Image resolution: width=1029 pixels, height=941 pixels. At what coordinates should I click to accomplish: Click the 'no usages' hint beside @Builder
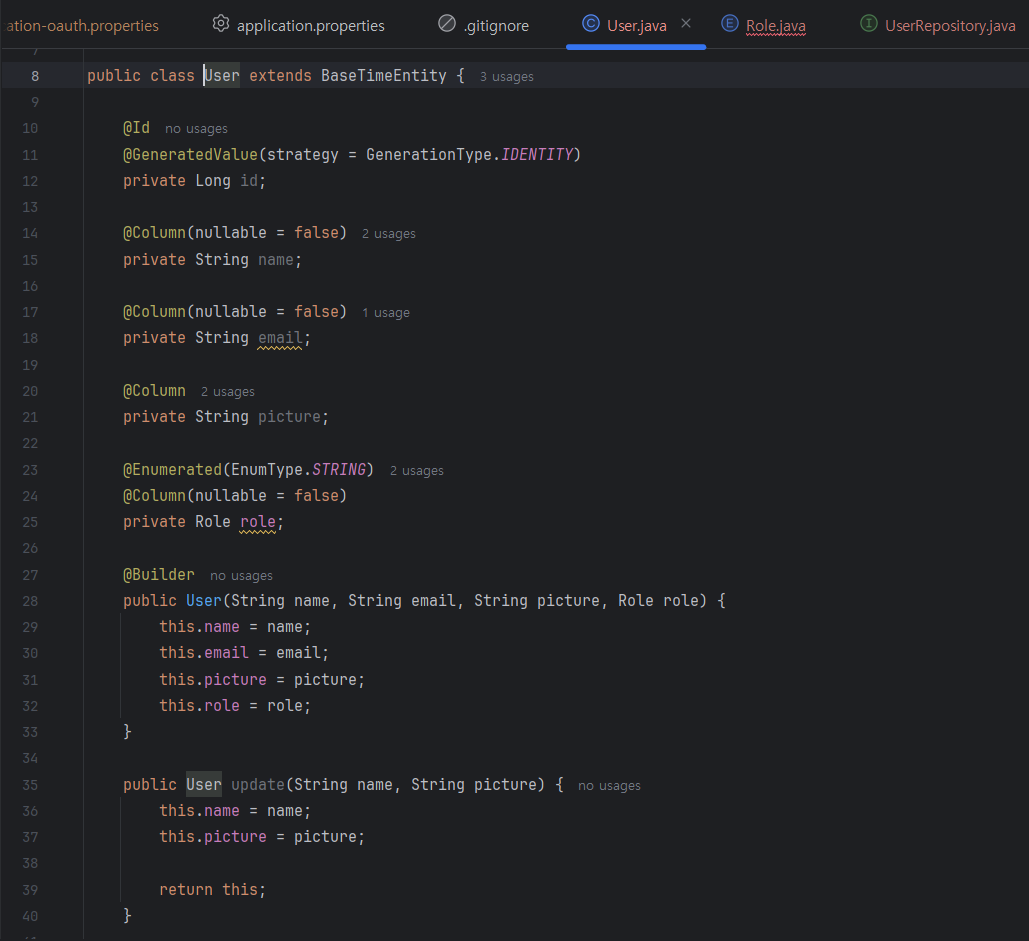[x=241, y=575]
